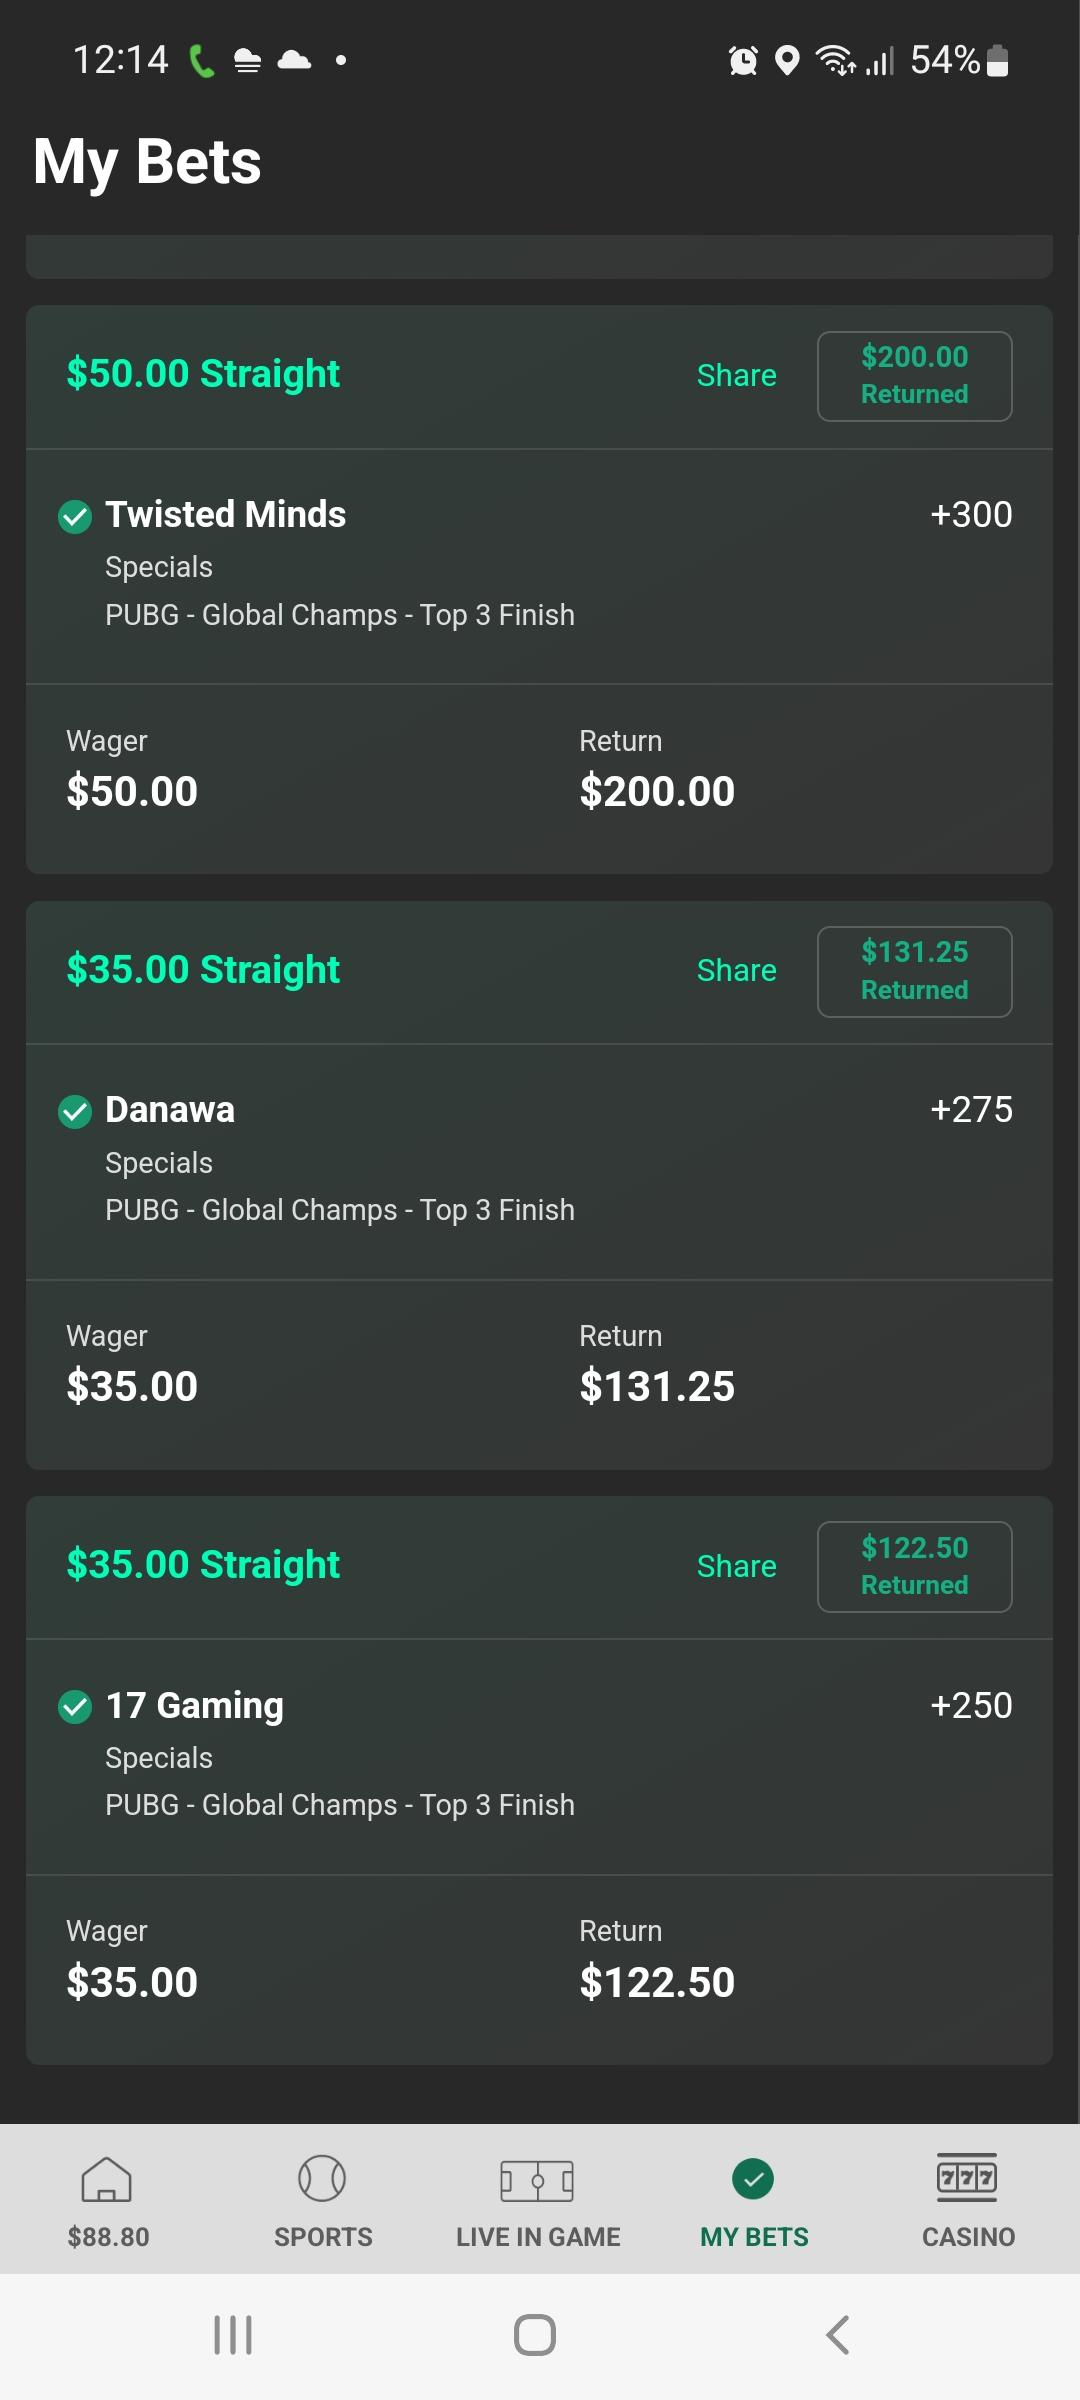Screen dimensions: 1080x2400
Task: Open the Live In Game section
Action: 537,2180
